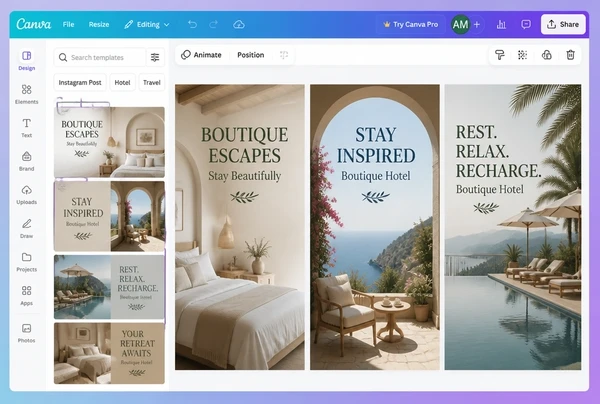
Task: Choose the Boutique Escapes template thumbnail
Action: click(109, 142)
